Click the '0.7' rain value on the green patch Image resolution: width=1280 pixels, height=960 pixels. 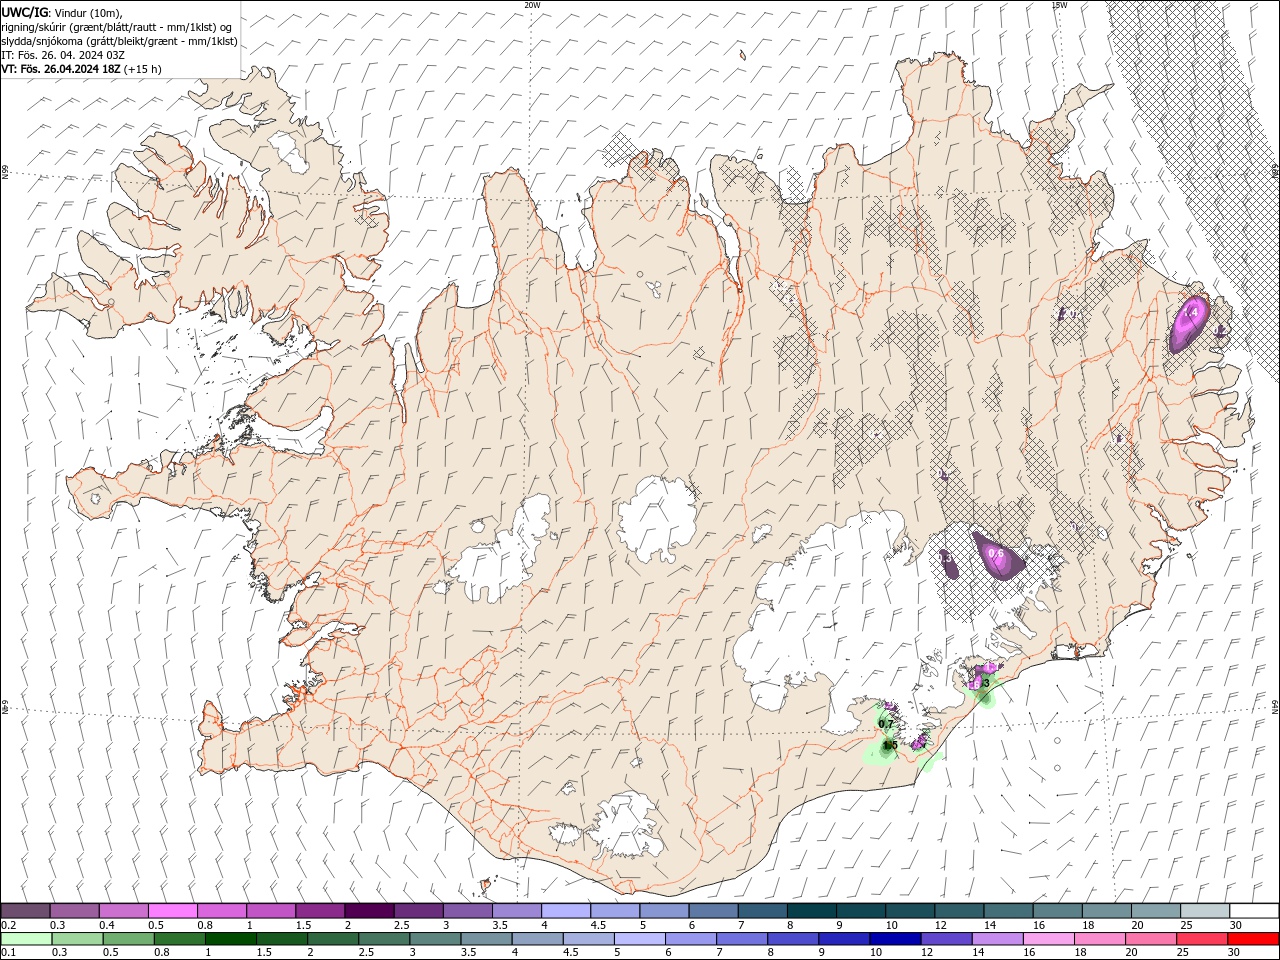click(886, 723)
